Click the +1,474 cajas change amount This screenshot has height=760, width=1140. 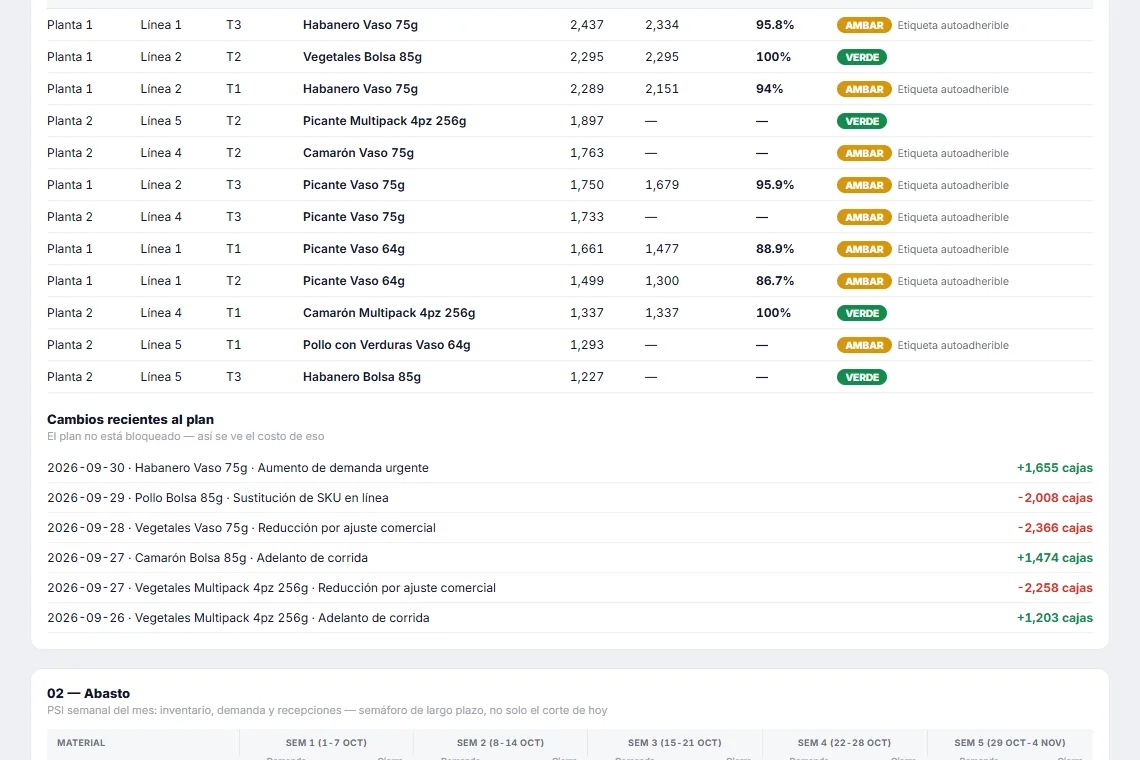click(1054, 558)
